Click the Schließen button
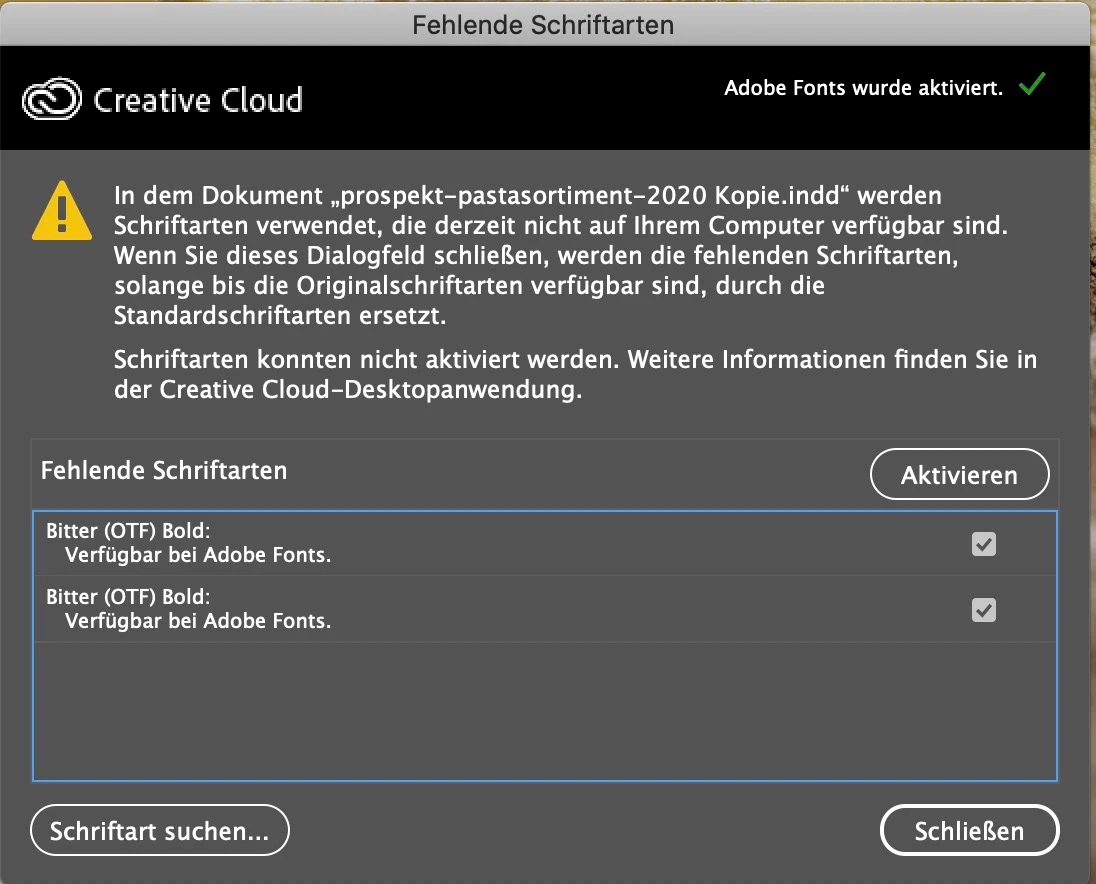 pyautogui.click(x=969, y=830)
